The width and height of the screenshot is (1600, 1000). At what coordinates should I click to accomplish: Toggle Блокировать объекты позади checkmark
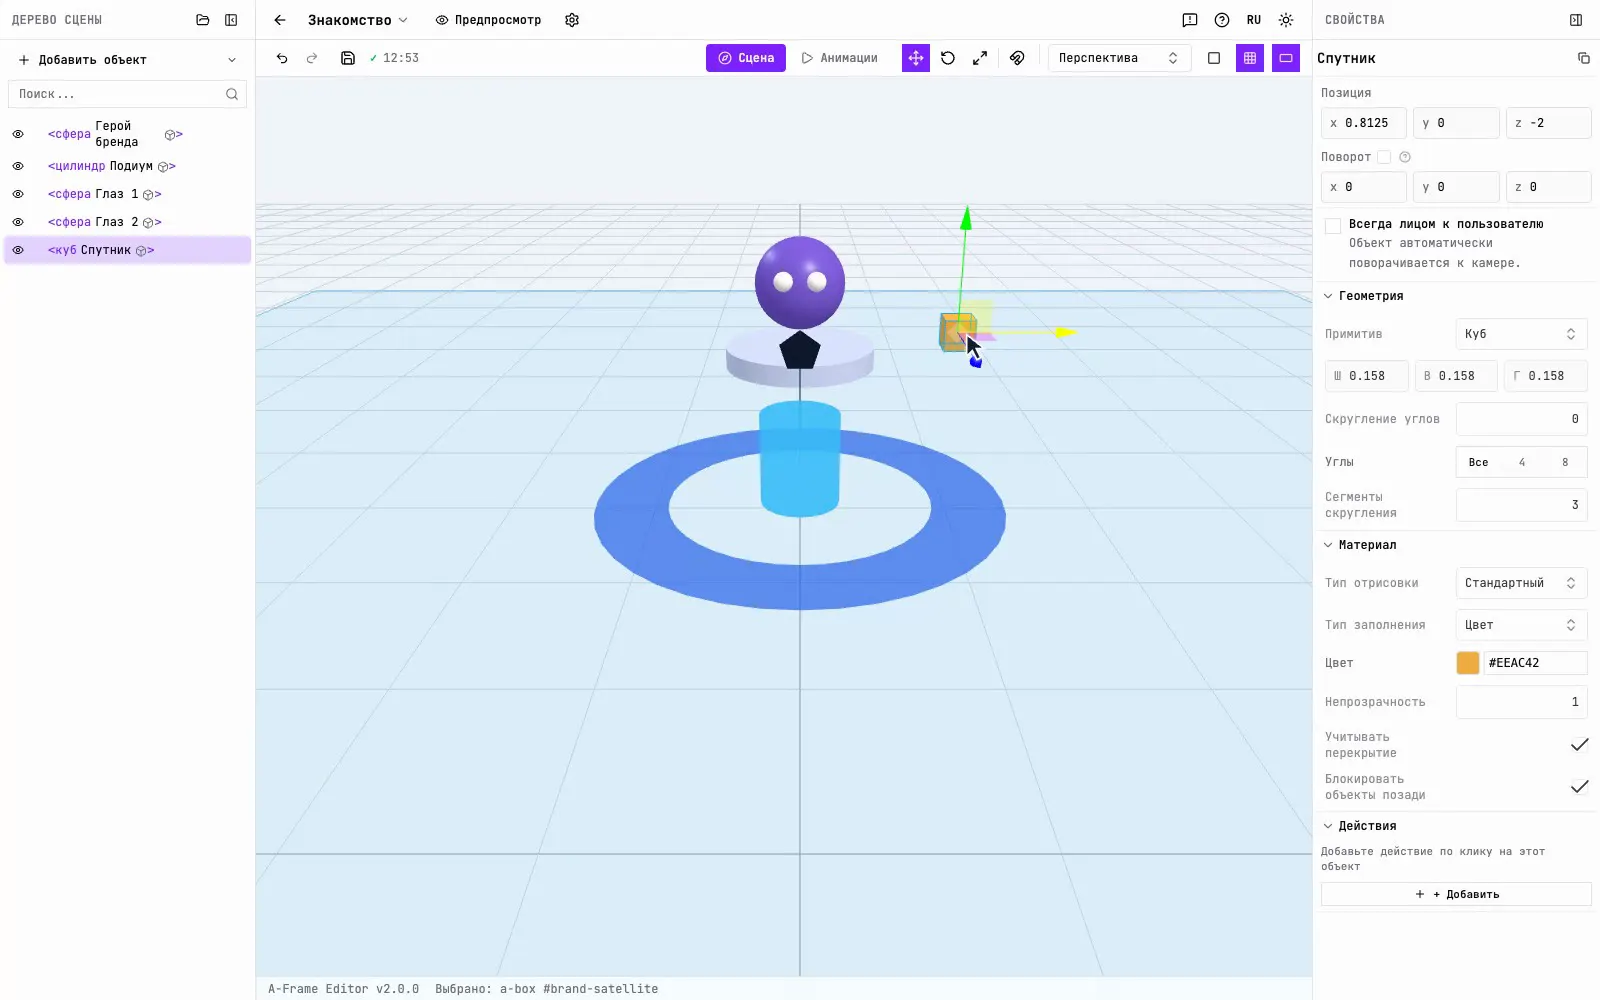point(1579,787)
